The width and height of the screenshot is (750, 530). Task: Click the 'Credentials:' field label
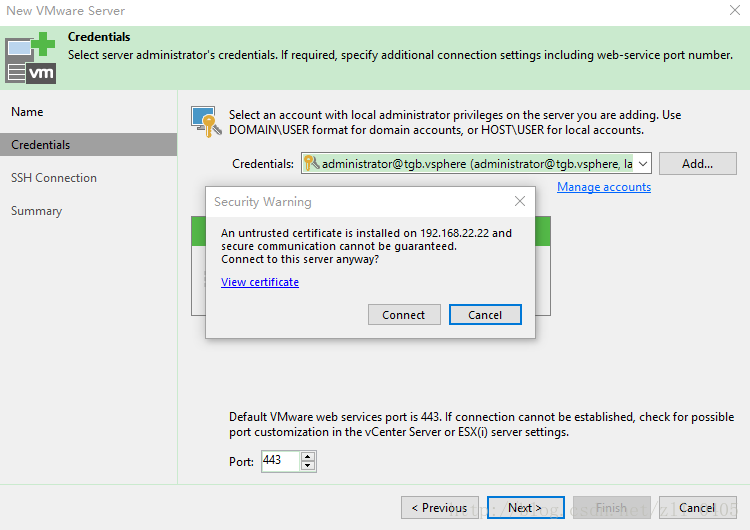263,164
